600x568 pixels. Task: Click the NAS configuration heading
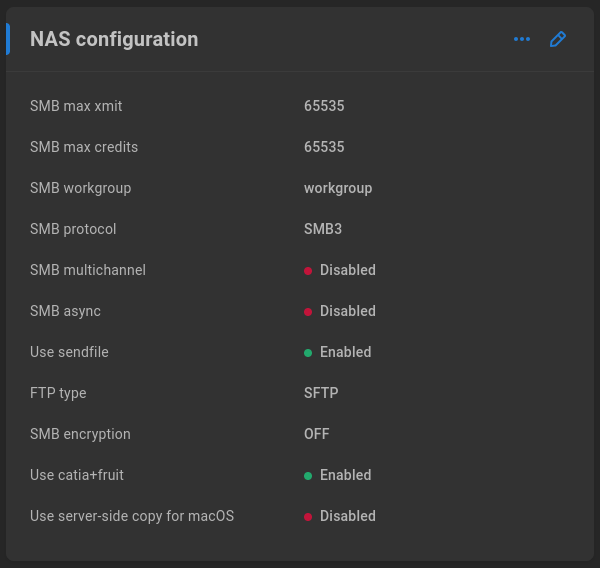[114, 39]
